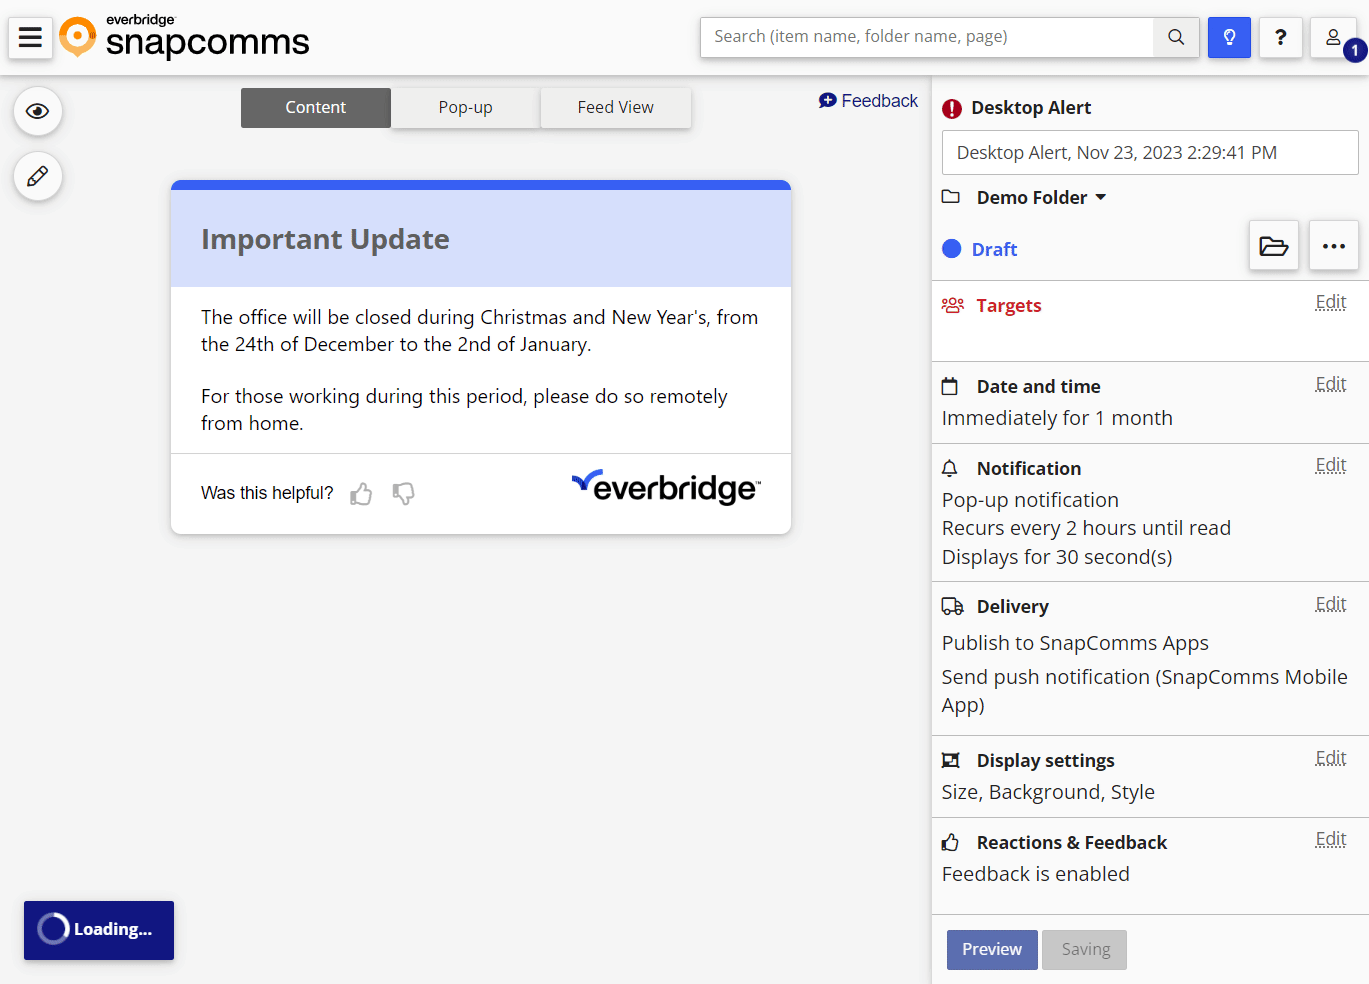
Task: Click the Targets people icon
Action: point(952,305)
